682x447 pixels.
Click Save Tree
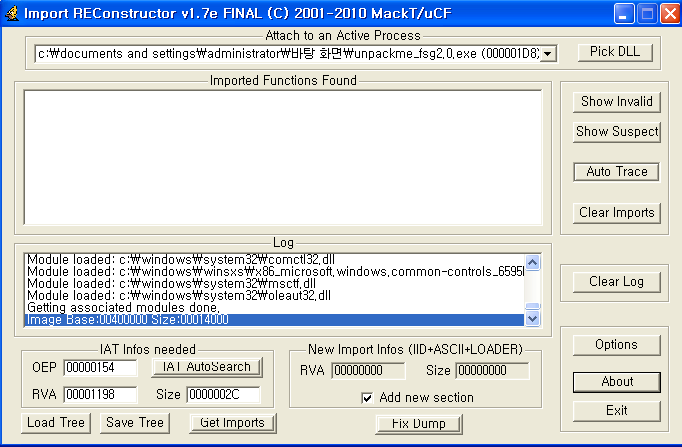135,423
